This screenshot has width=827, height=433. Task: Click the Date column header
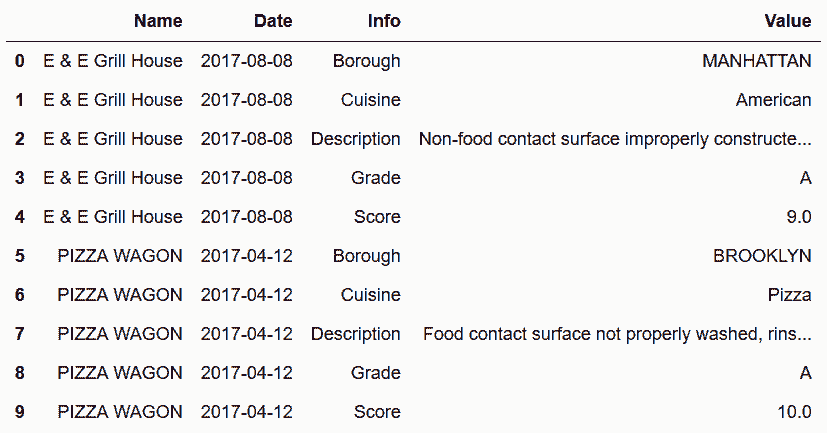[x=273, y=21]
